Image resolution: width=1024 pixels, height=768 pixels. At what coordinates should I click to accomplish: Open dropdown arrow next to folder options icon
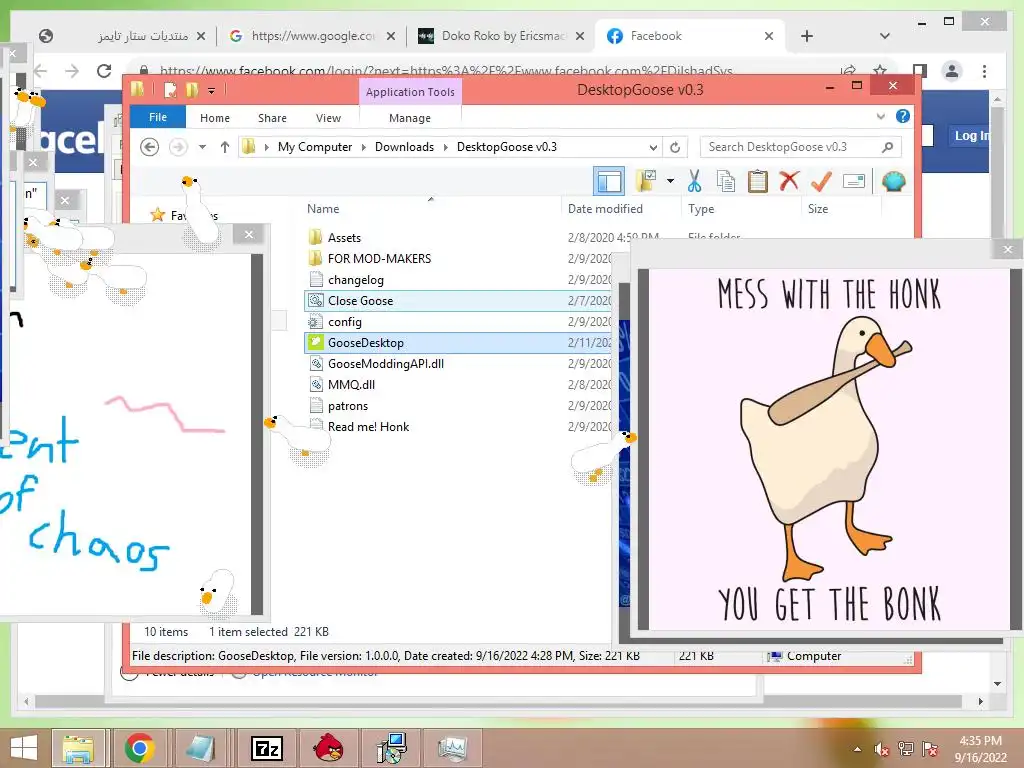671,181
